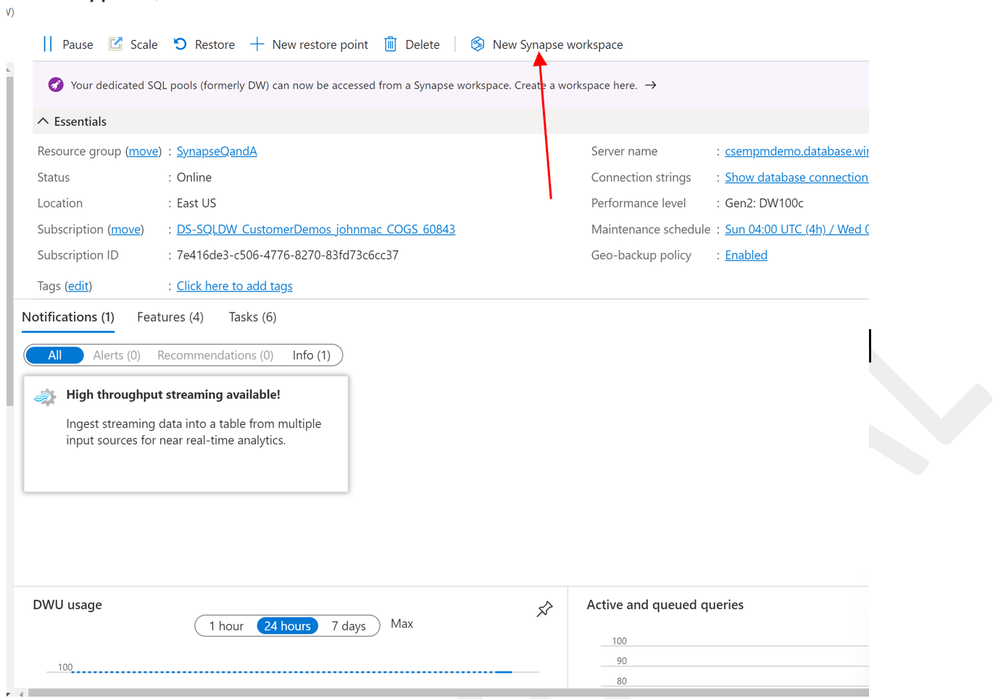Screen dimensions: 998x699
Task: Click the streaming gear icon on the notification card
Action: [45, 397]
